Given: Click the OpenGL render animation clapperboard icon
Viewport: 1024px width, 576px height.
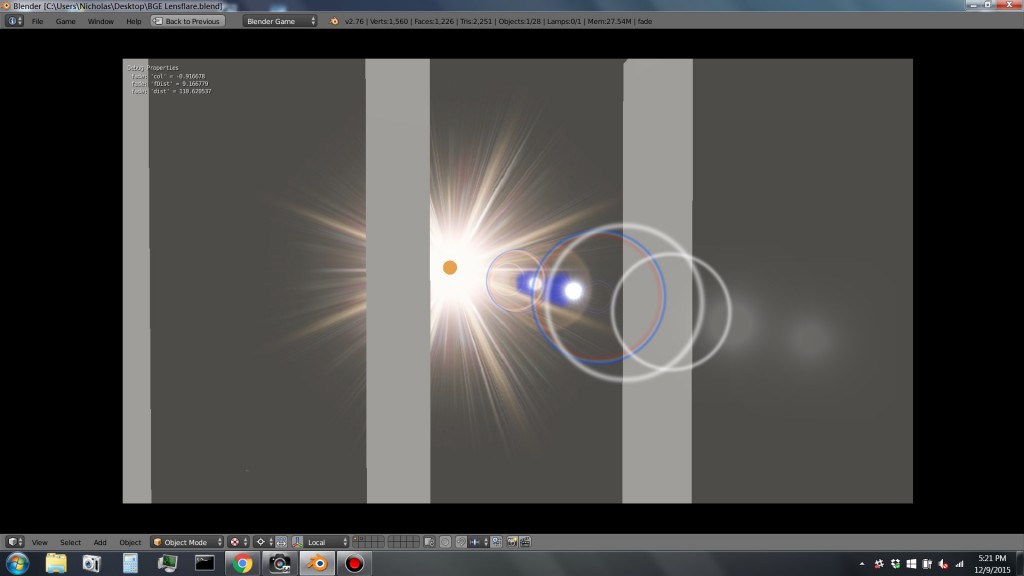Looking at the screenshot, I should pos(525,542).
